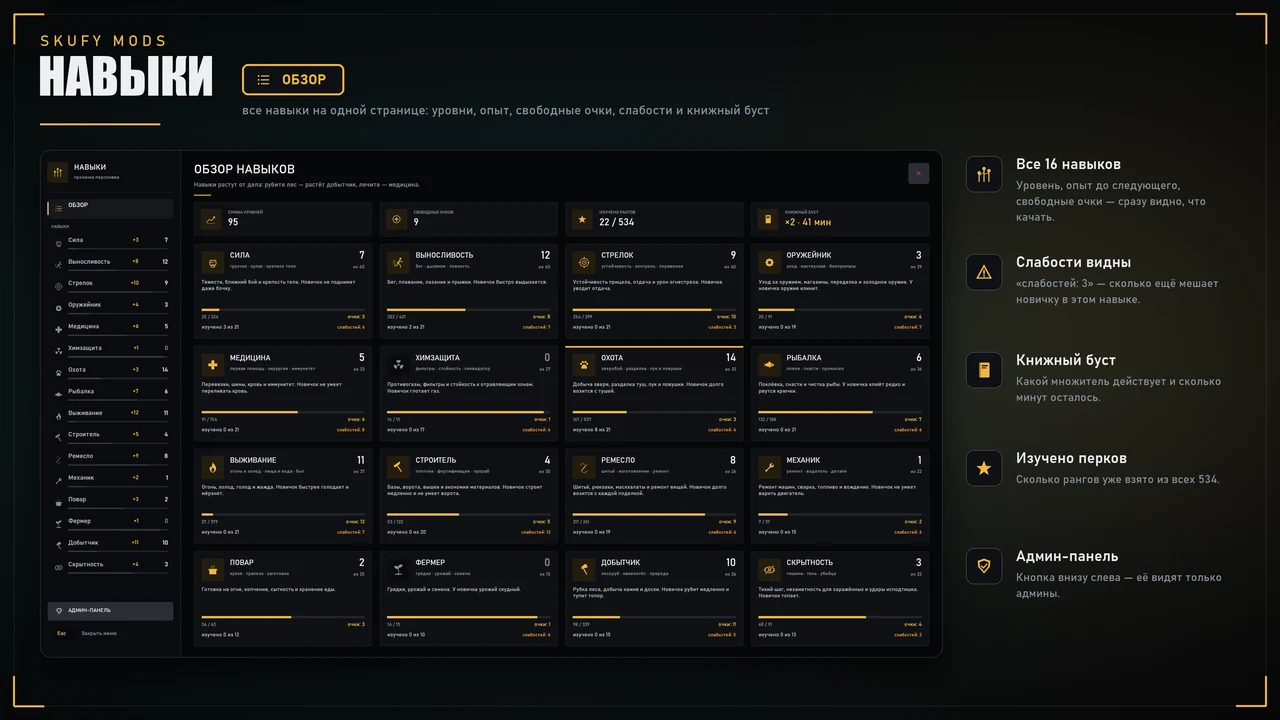Click the «×2 · 41 мин» book boost value
Screen dimensions: 1280x720
pyautogui.click(x=808, y=222)
